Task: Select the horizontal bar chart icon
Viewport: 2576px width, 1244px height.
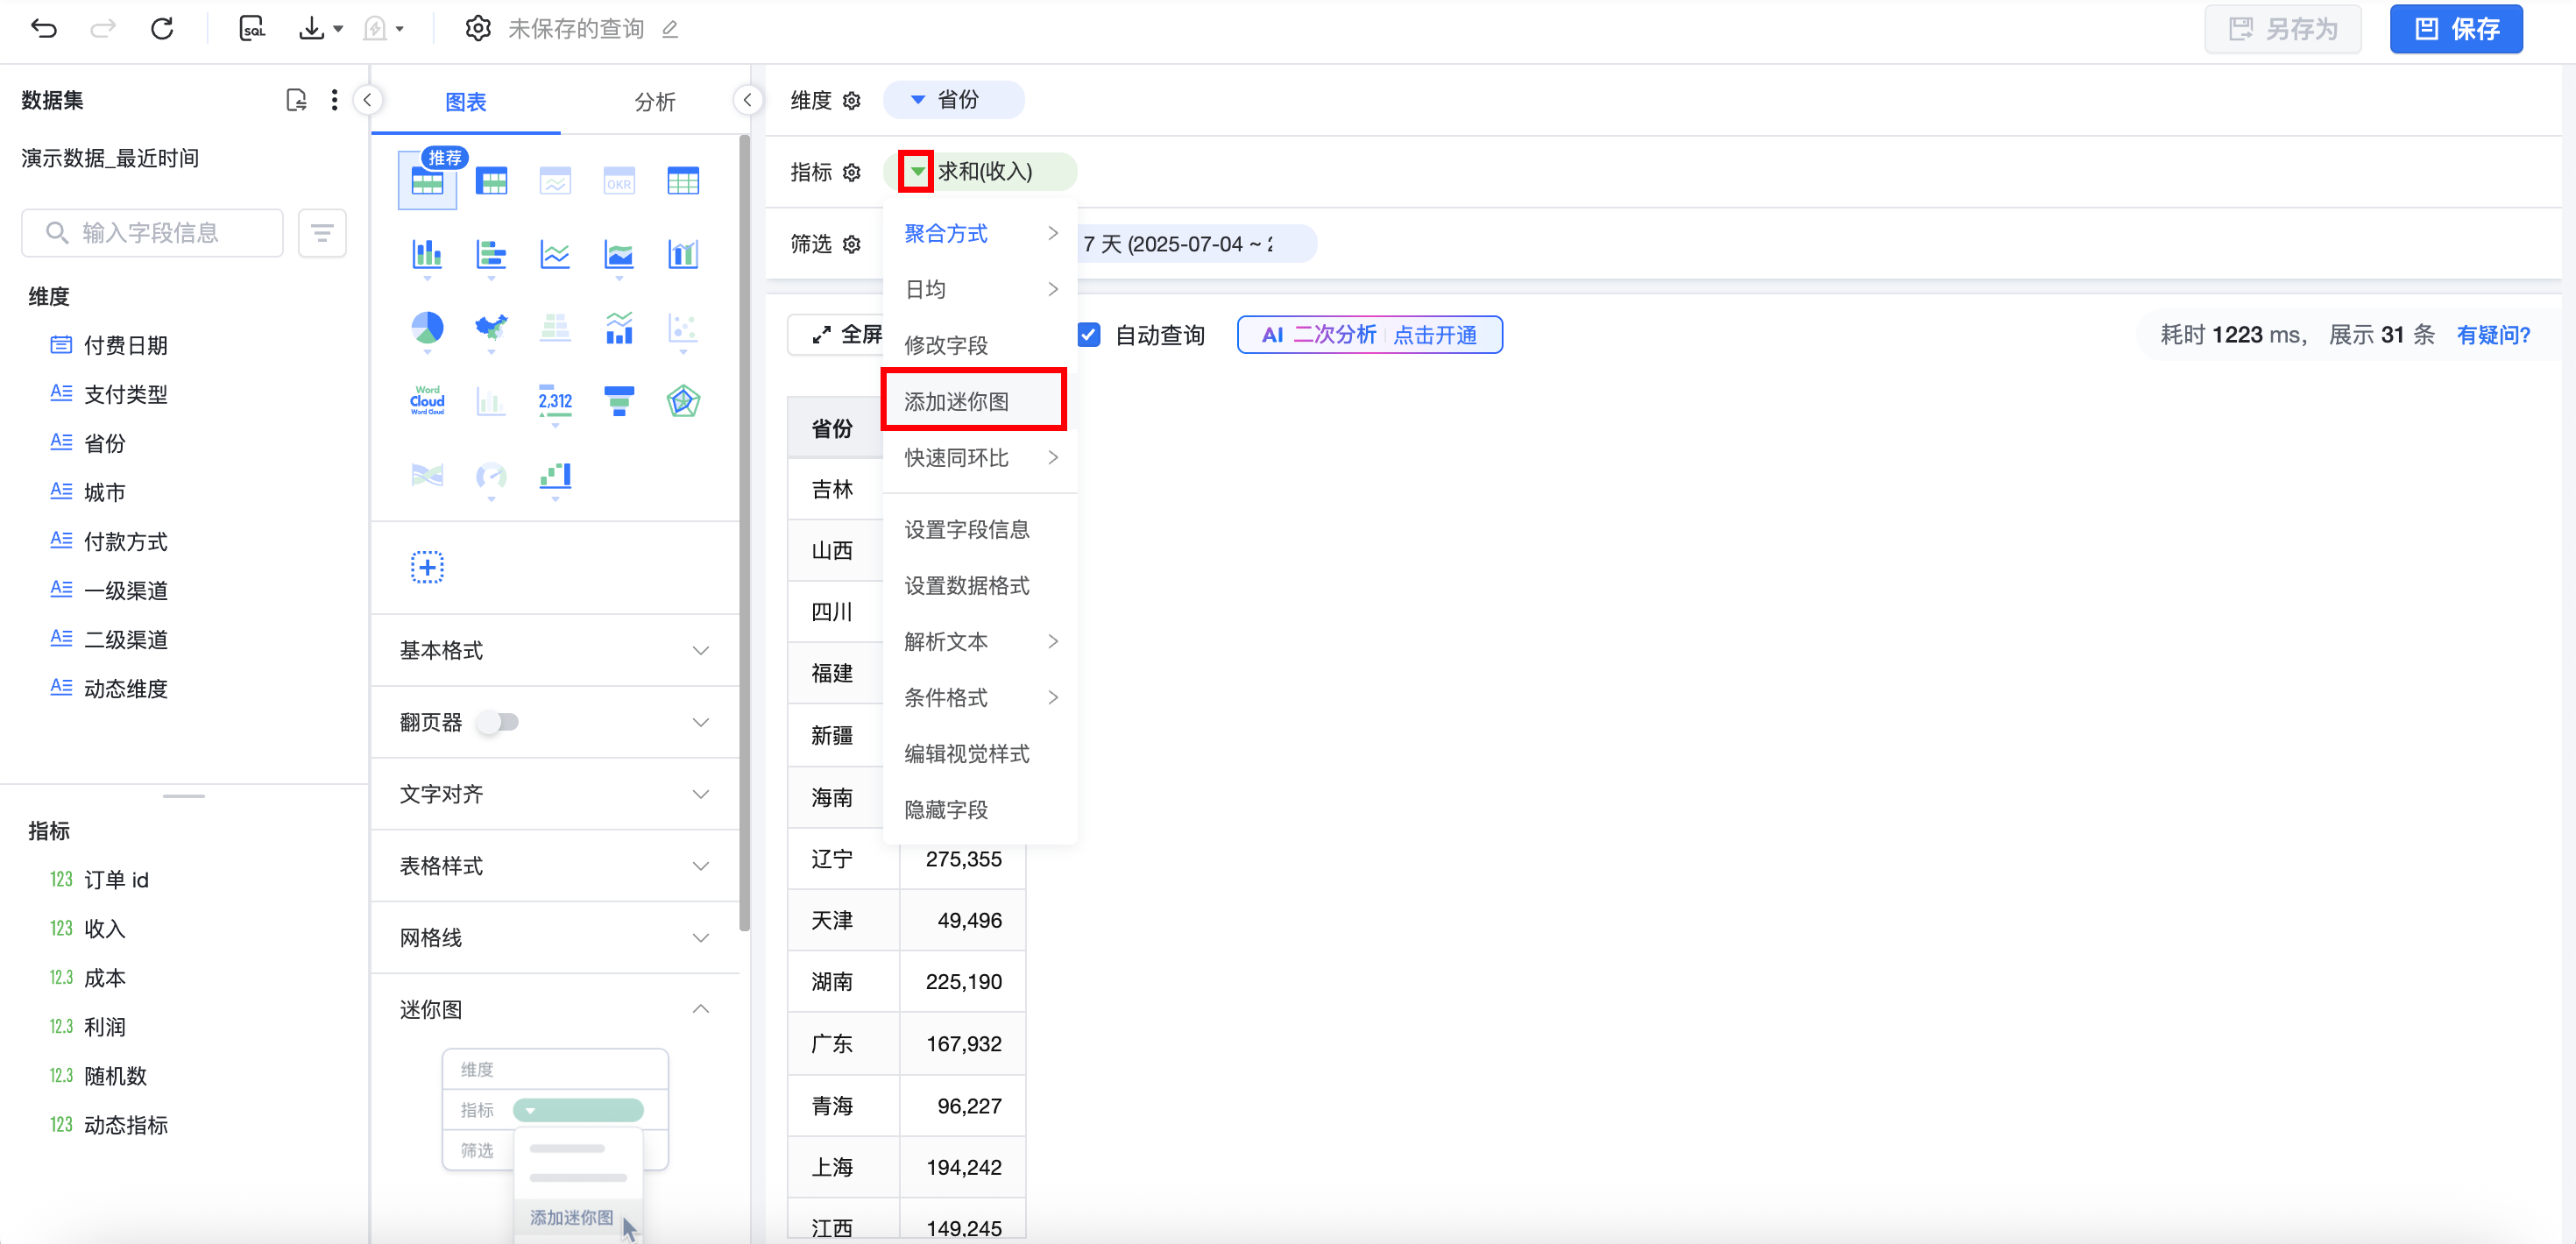Action: (491, 254)
